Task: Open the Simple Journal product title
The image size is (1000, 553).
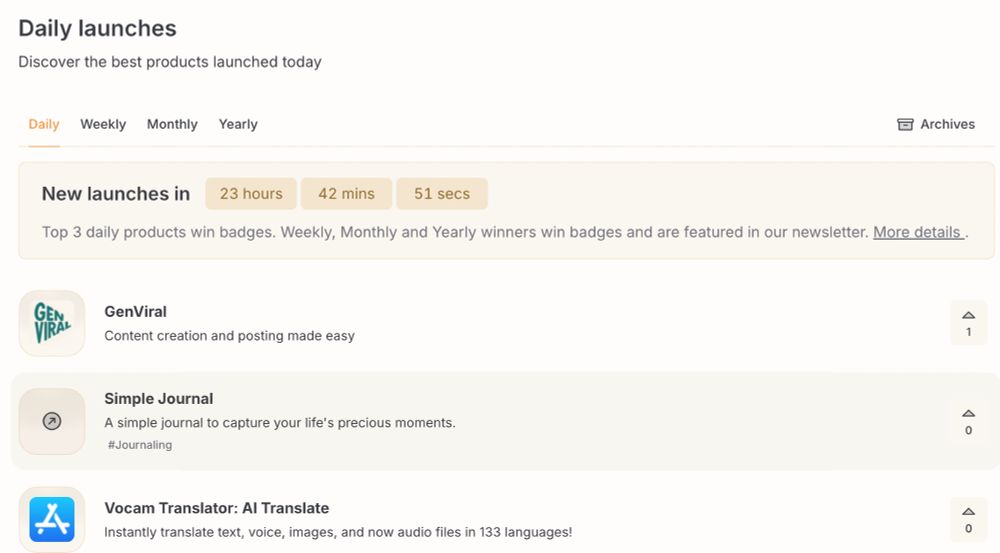Action: pos(159,399)
